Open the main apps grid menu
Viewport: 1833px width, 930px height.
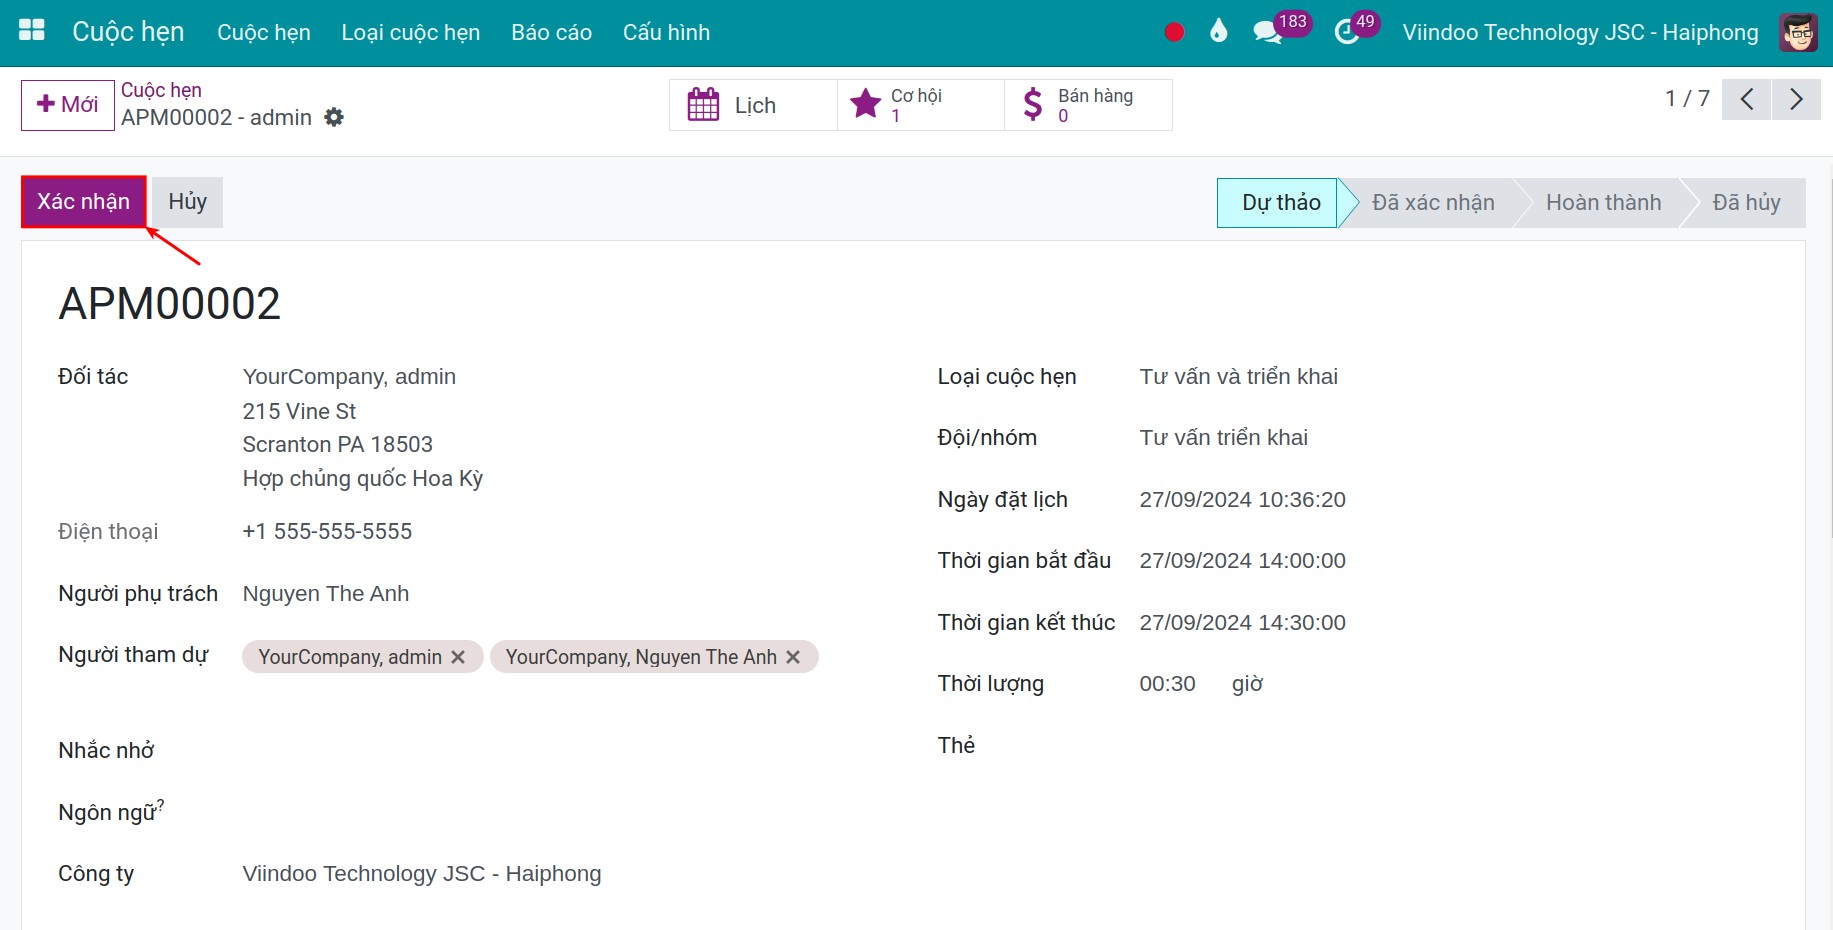(x=32, y=30)
